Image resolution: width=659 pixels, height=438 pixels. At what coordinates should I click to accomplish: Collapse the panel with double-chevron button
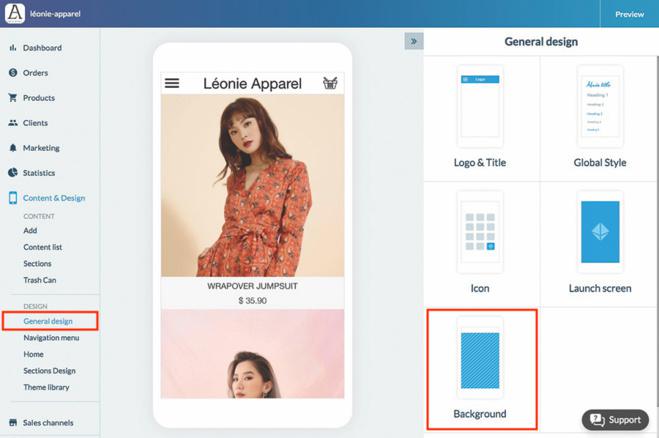(414, 41)
